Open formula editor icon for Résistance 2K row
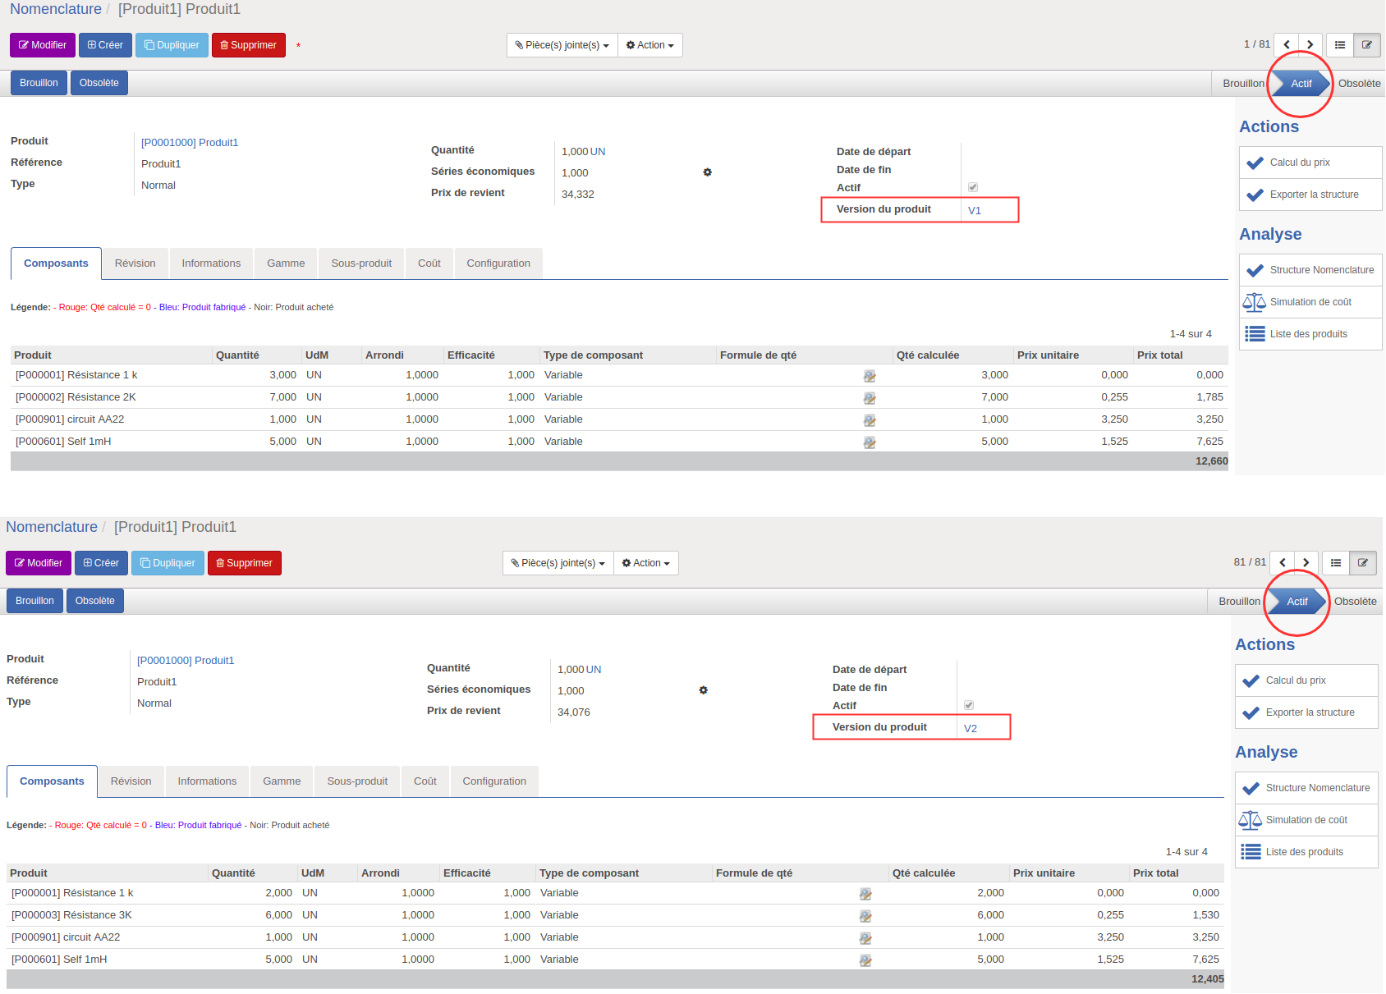The height and width of the screenshot is (994, 1386). [869, 398]
